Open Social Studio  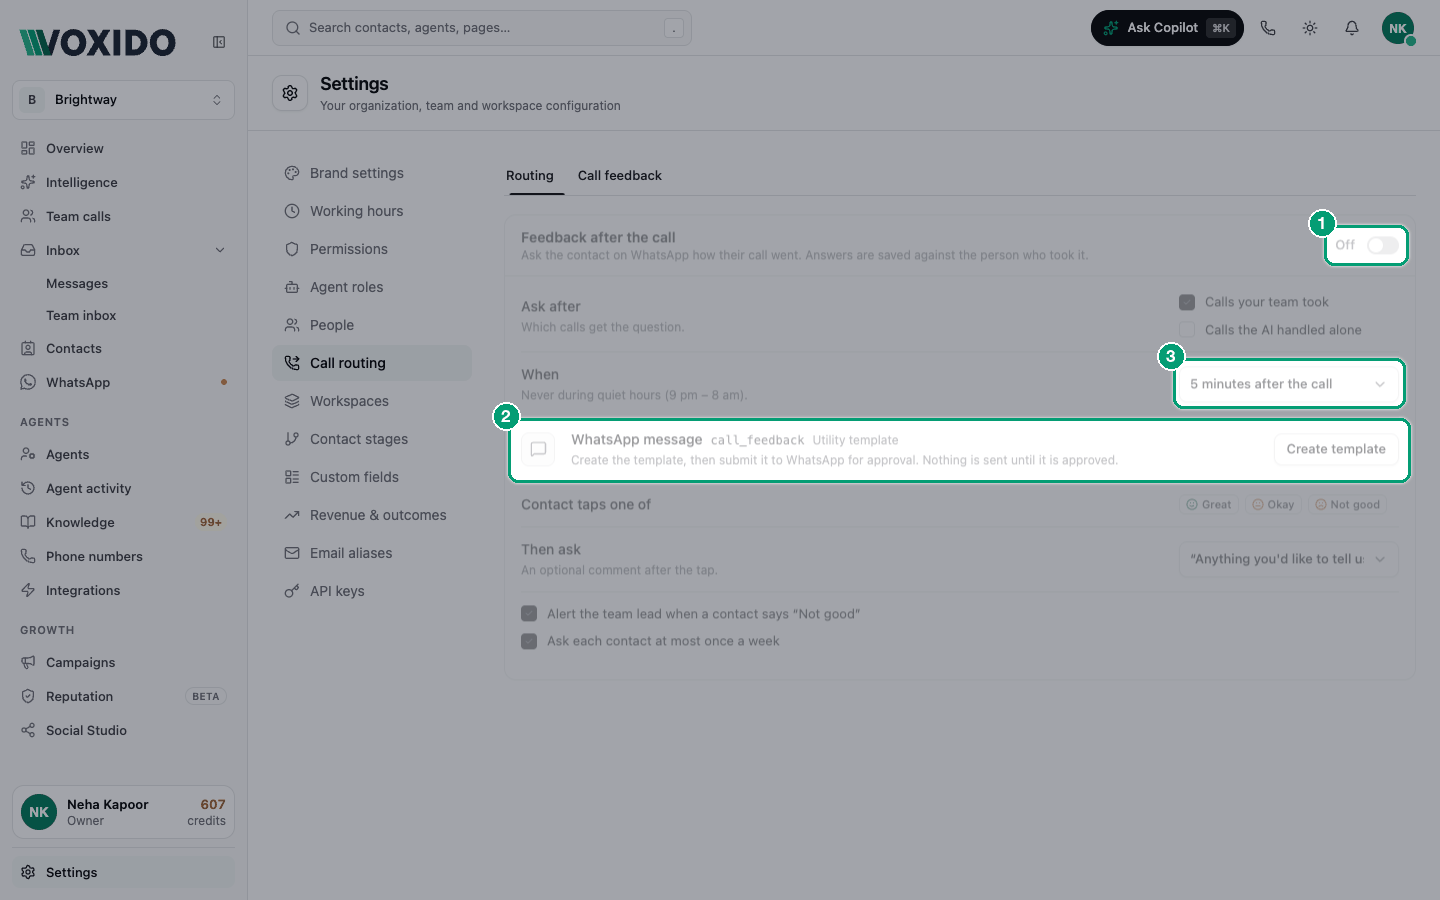click(124, 730)
